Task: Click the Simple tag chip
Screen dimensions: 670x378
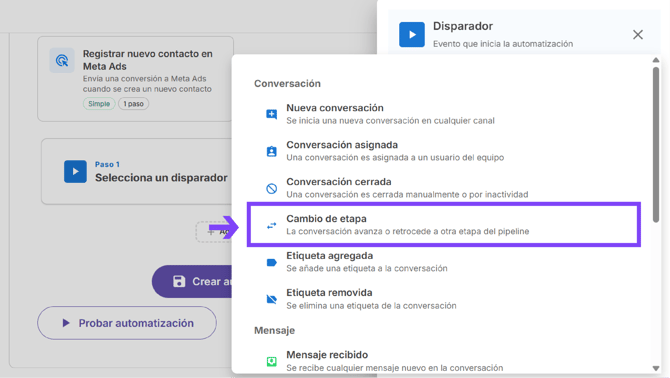Action: pyautogui.click(x=99, y=104)
